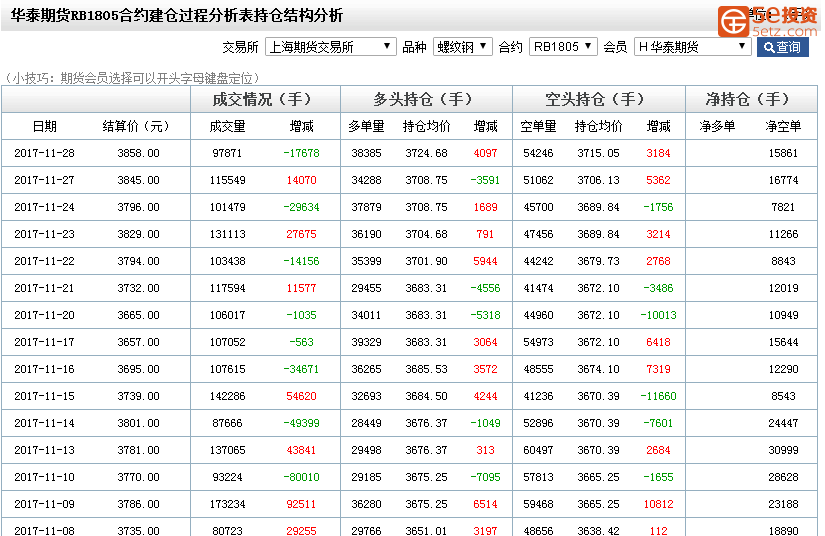
Task: Click settlement price 3858.00
Action: coord(138,153)
